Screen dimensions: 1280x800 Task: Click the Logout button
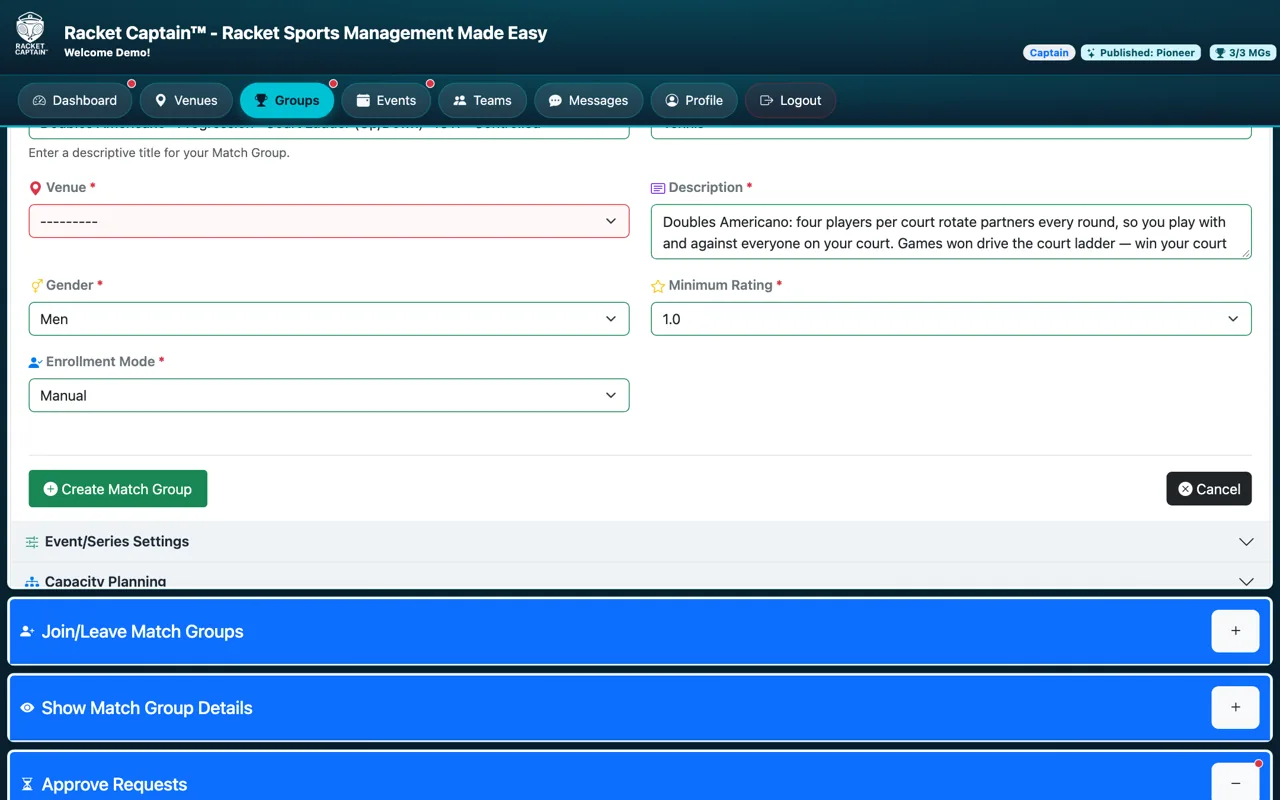pyautogui.click(x=791, y=100)
